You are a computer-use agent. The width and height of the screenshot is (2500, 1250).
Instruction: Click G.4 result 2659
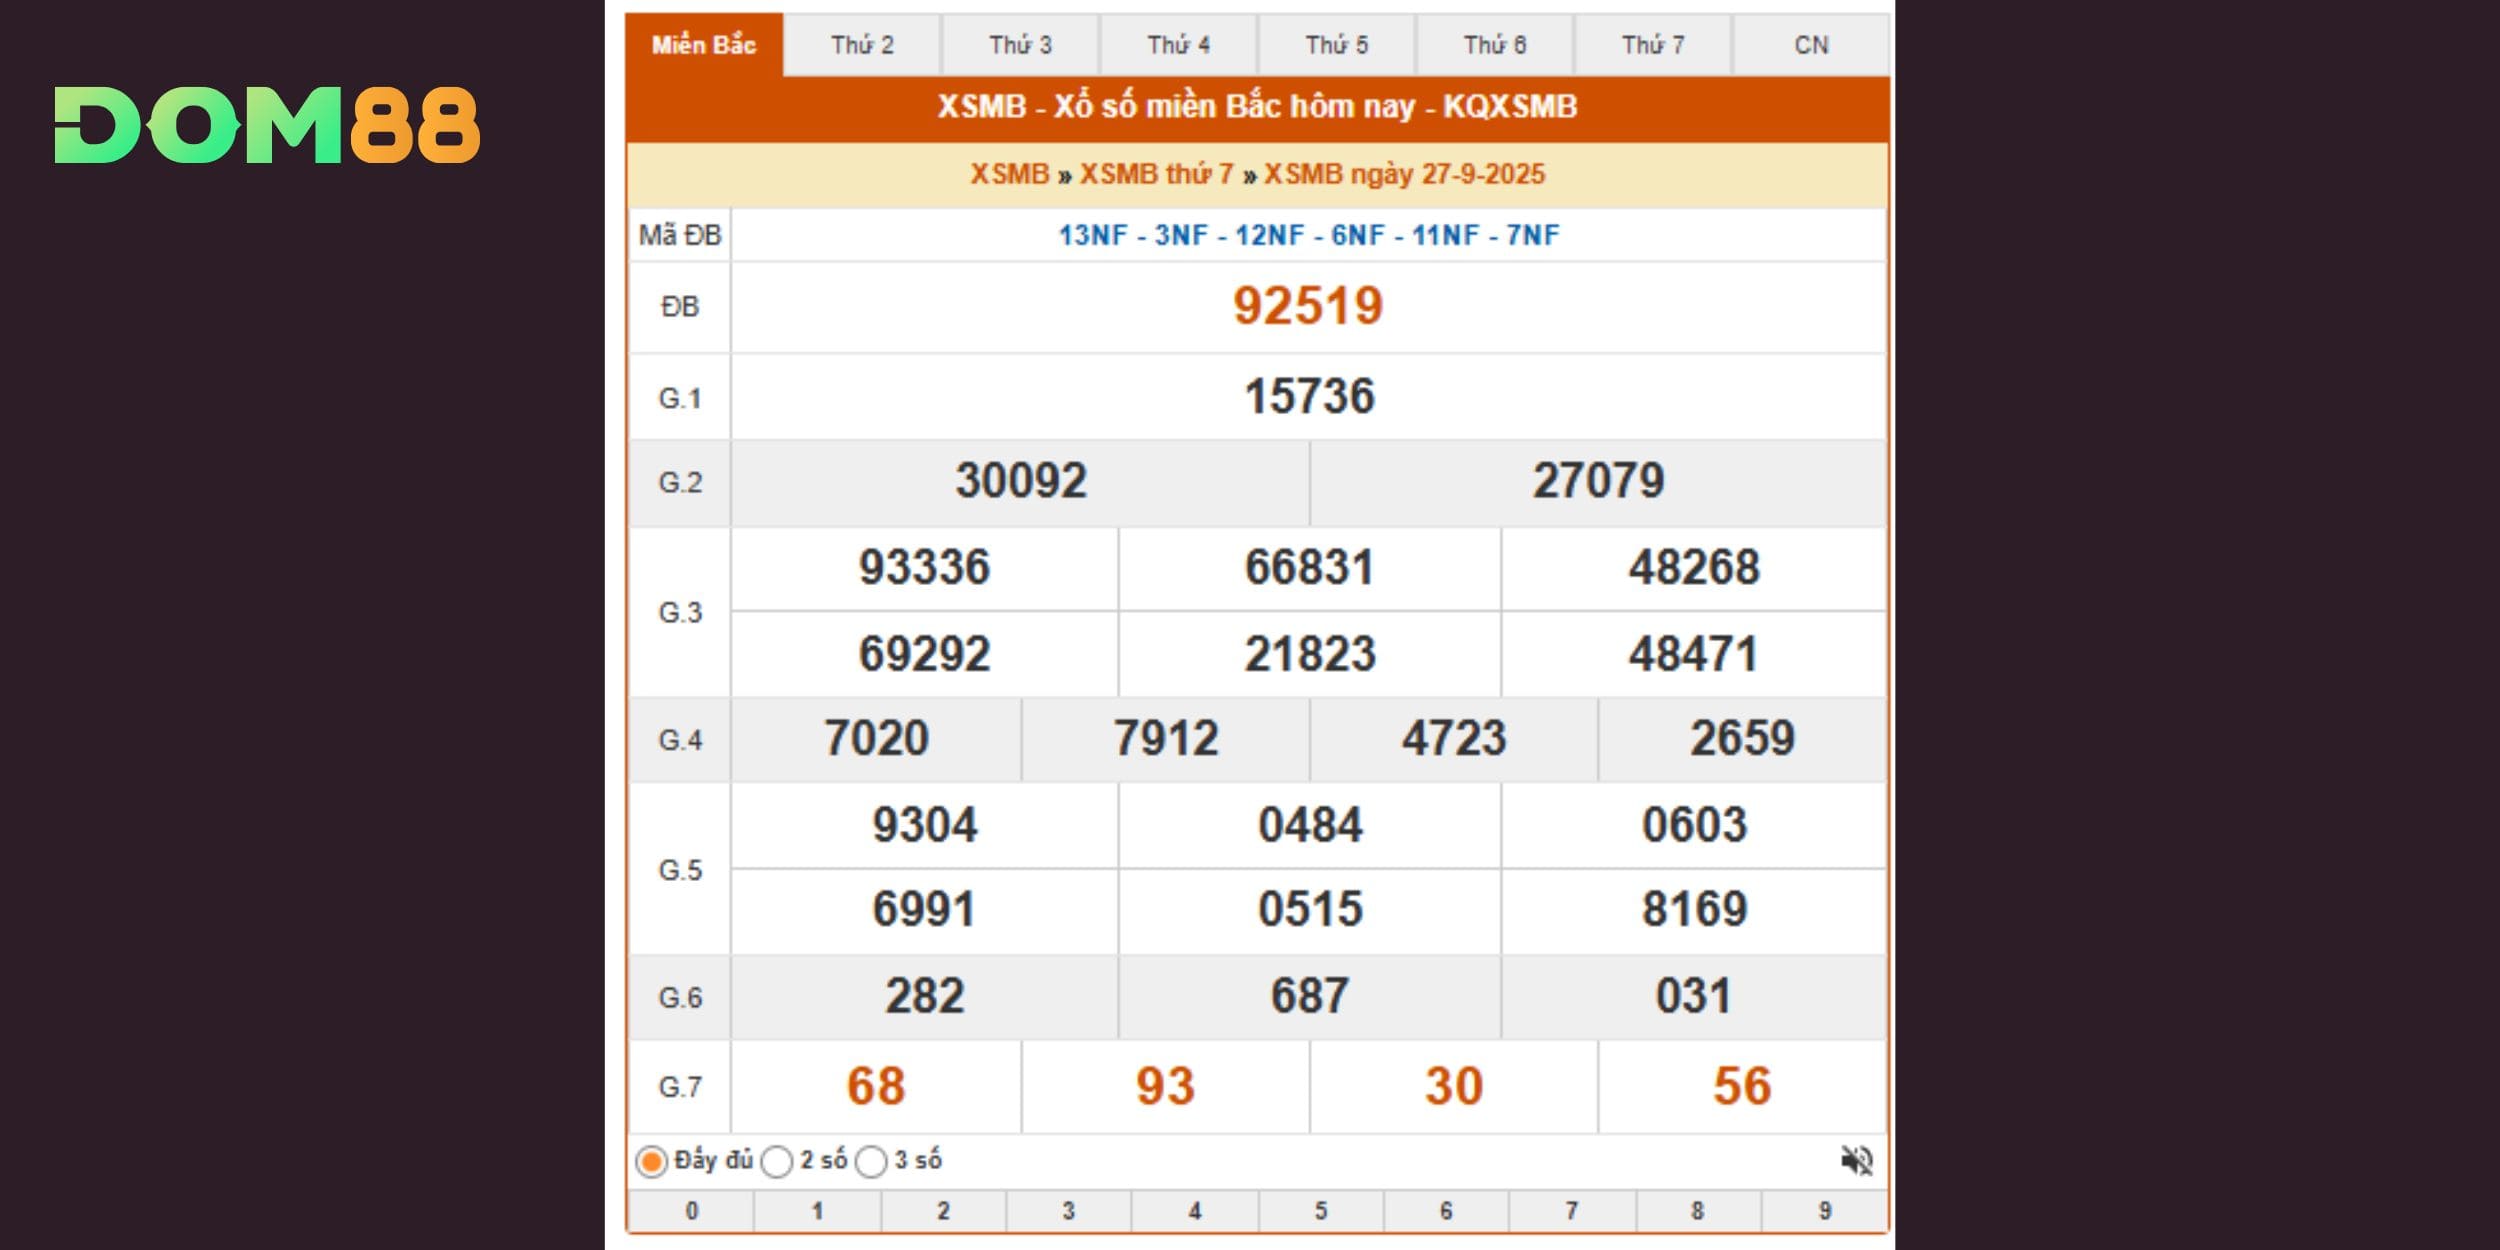tap(1743, 739)
